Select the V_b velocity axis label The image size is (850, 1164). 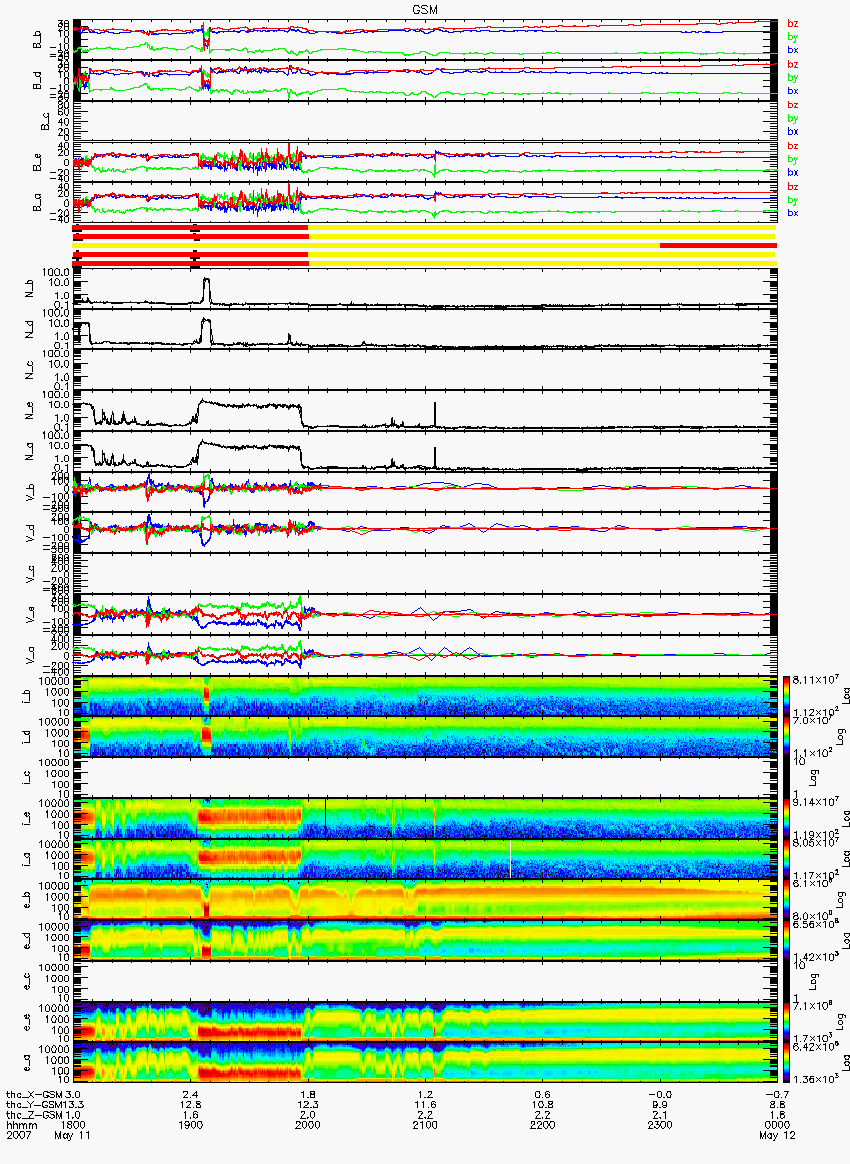pyautogui.click(x=30, y=491)
